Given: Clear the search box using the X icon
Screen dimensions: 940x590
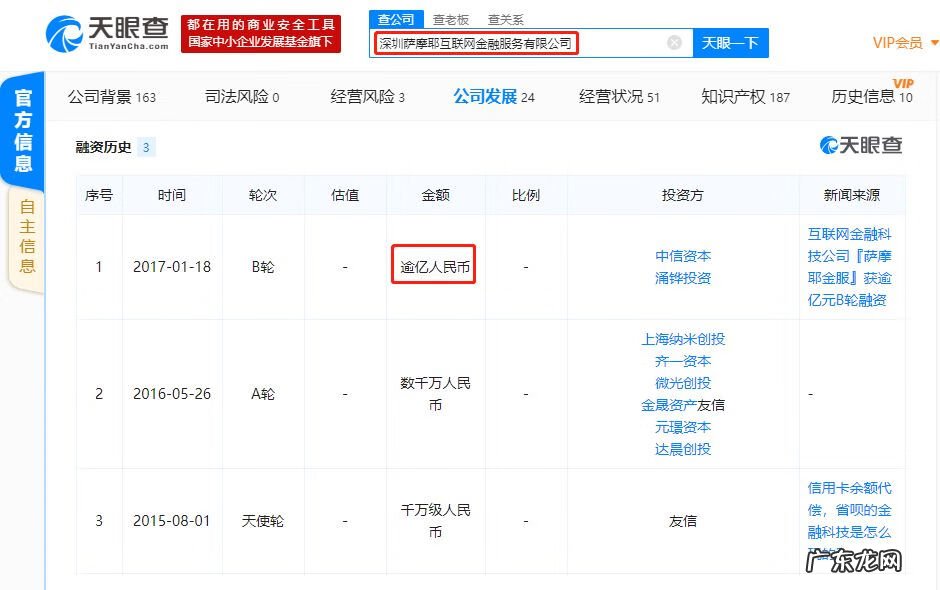Looking at the screenshot, I should click(675, 42).
